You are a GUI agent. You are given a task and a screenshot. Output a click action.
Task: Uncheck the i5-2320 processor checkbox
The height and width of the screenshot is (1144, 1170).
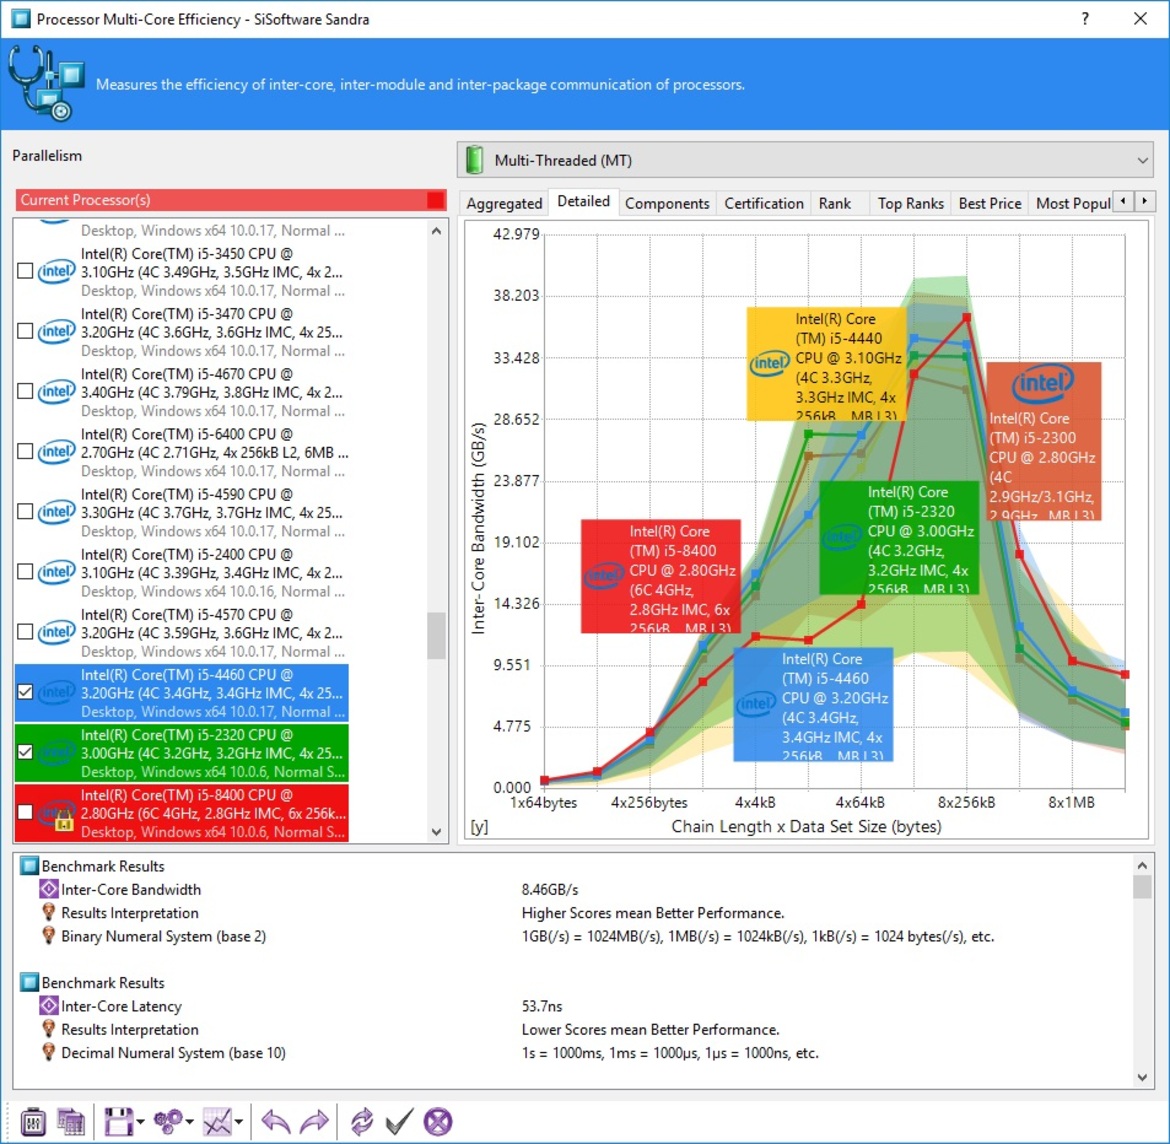click(x=25, y=752)
